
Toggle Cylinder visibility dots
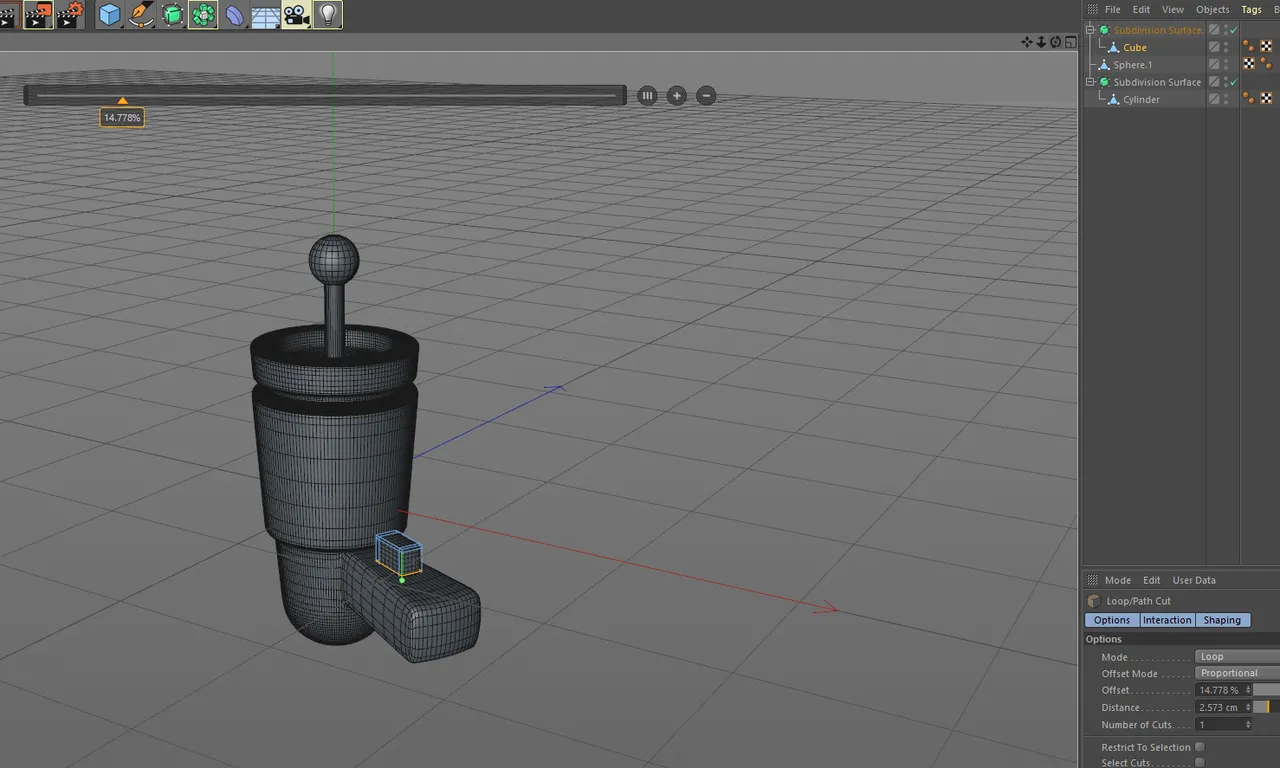[1226, 99]
